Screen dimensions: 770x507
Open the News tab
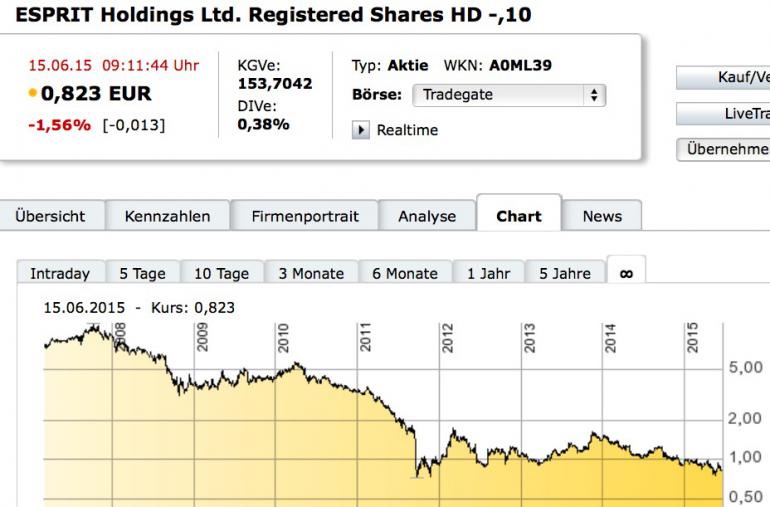click(x=602, y=216)
